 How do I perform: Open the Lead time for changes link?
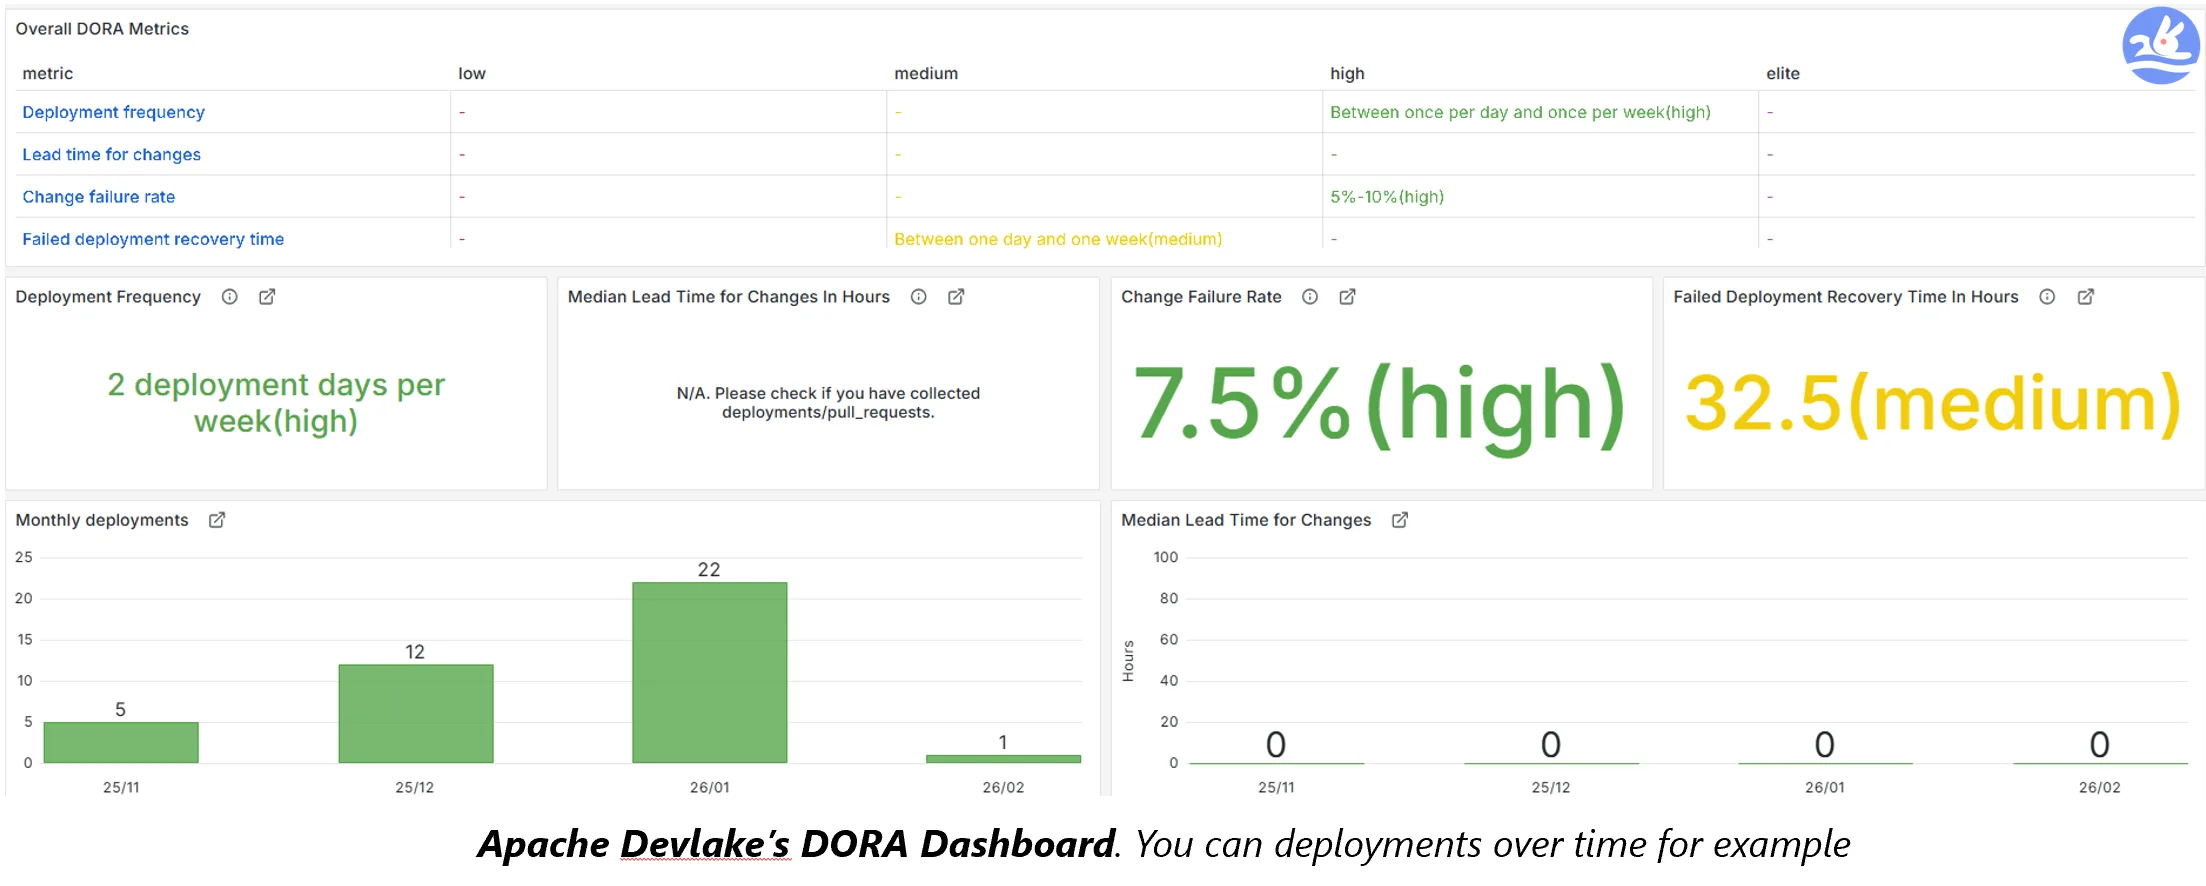[x=111, y=154]
